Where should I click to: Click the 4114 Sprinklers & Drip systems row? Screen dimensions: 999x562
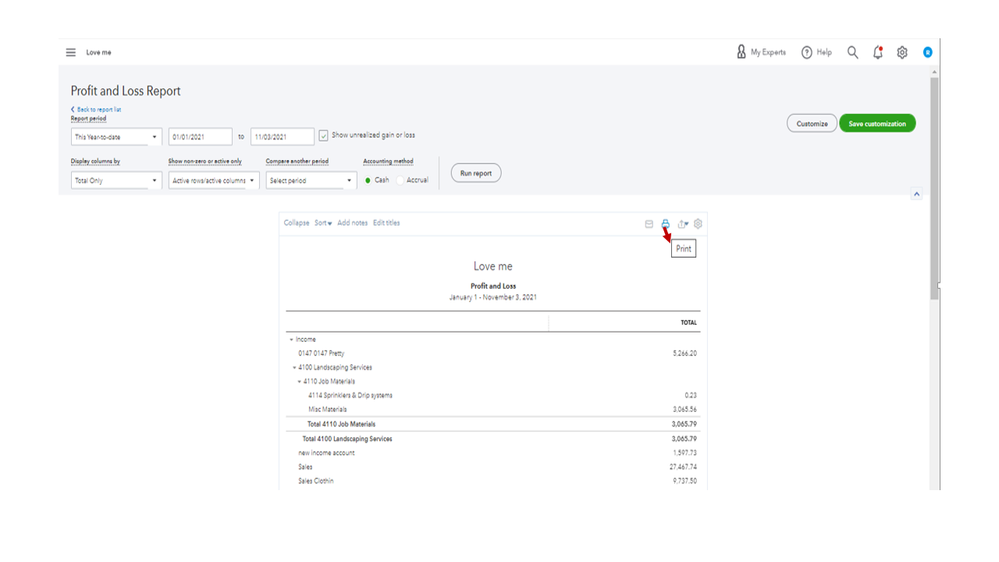click(x=493, y=396)
